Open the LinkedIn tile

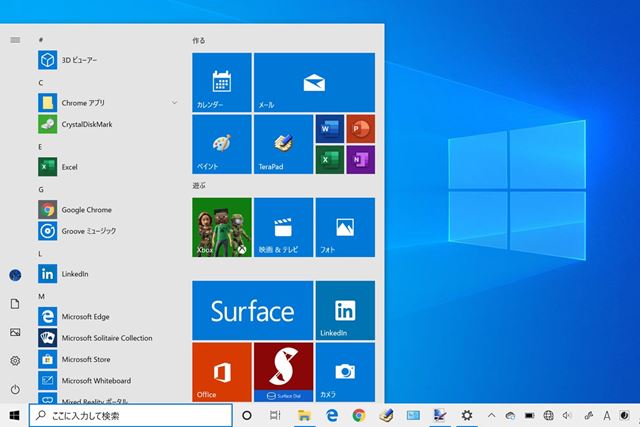345,310
